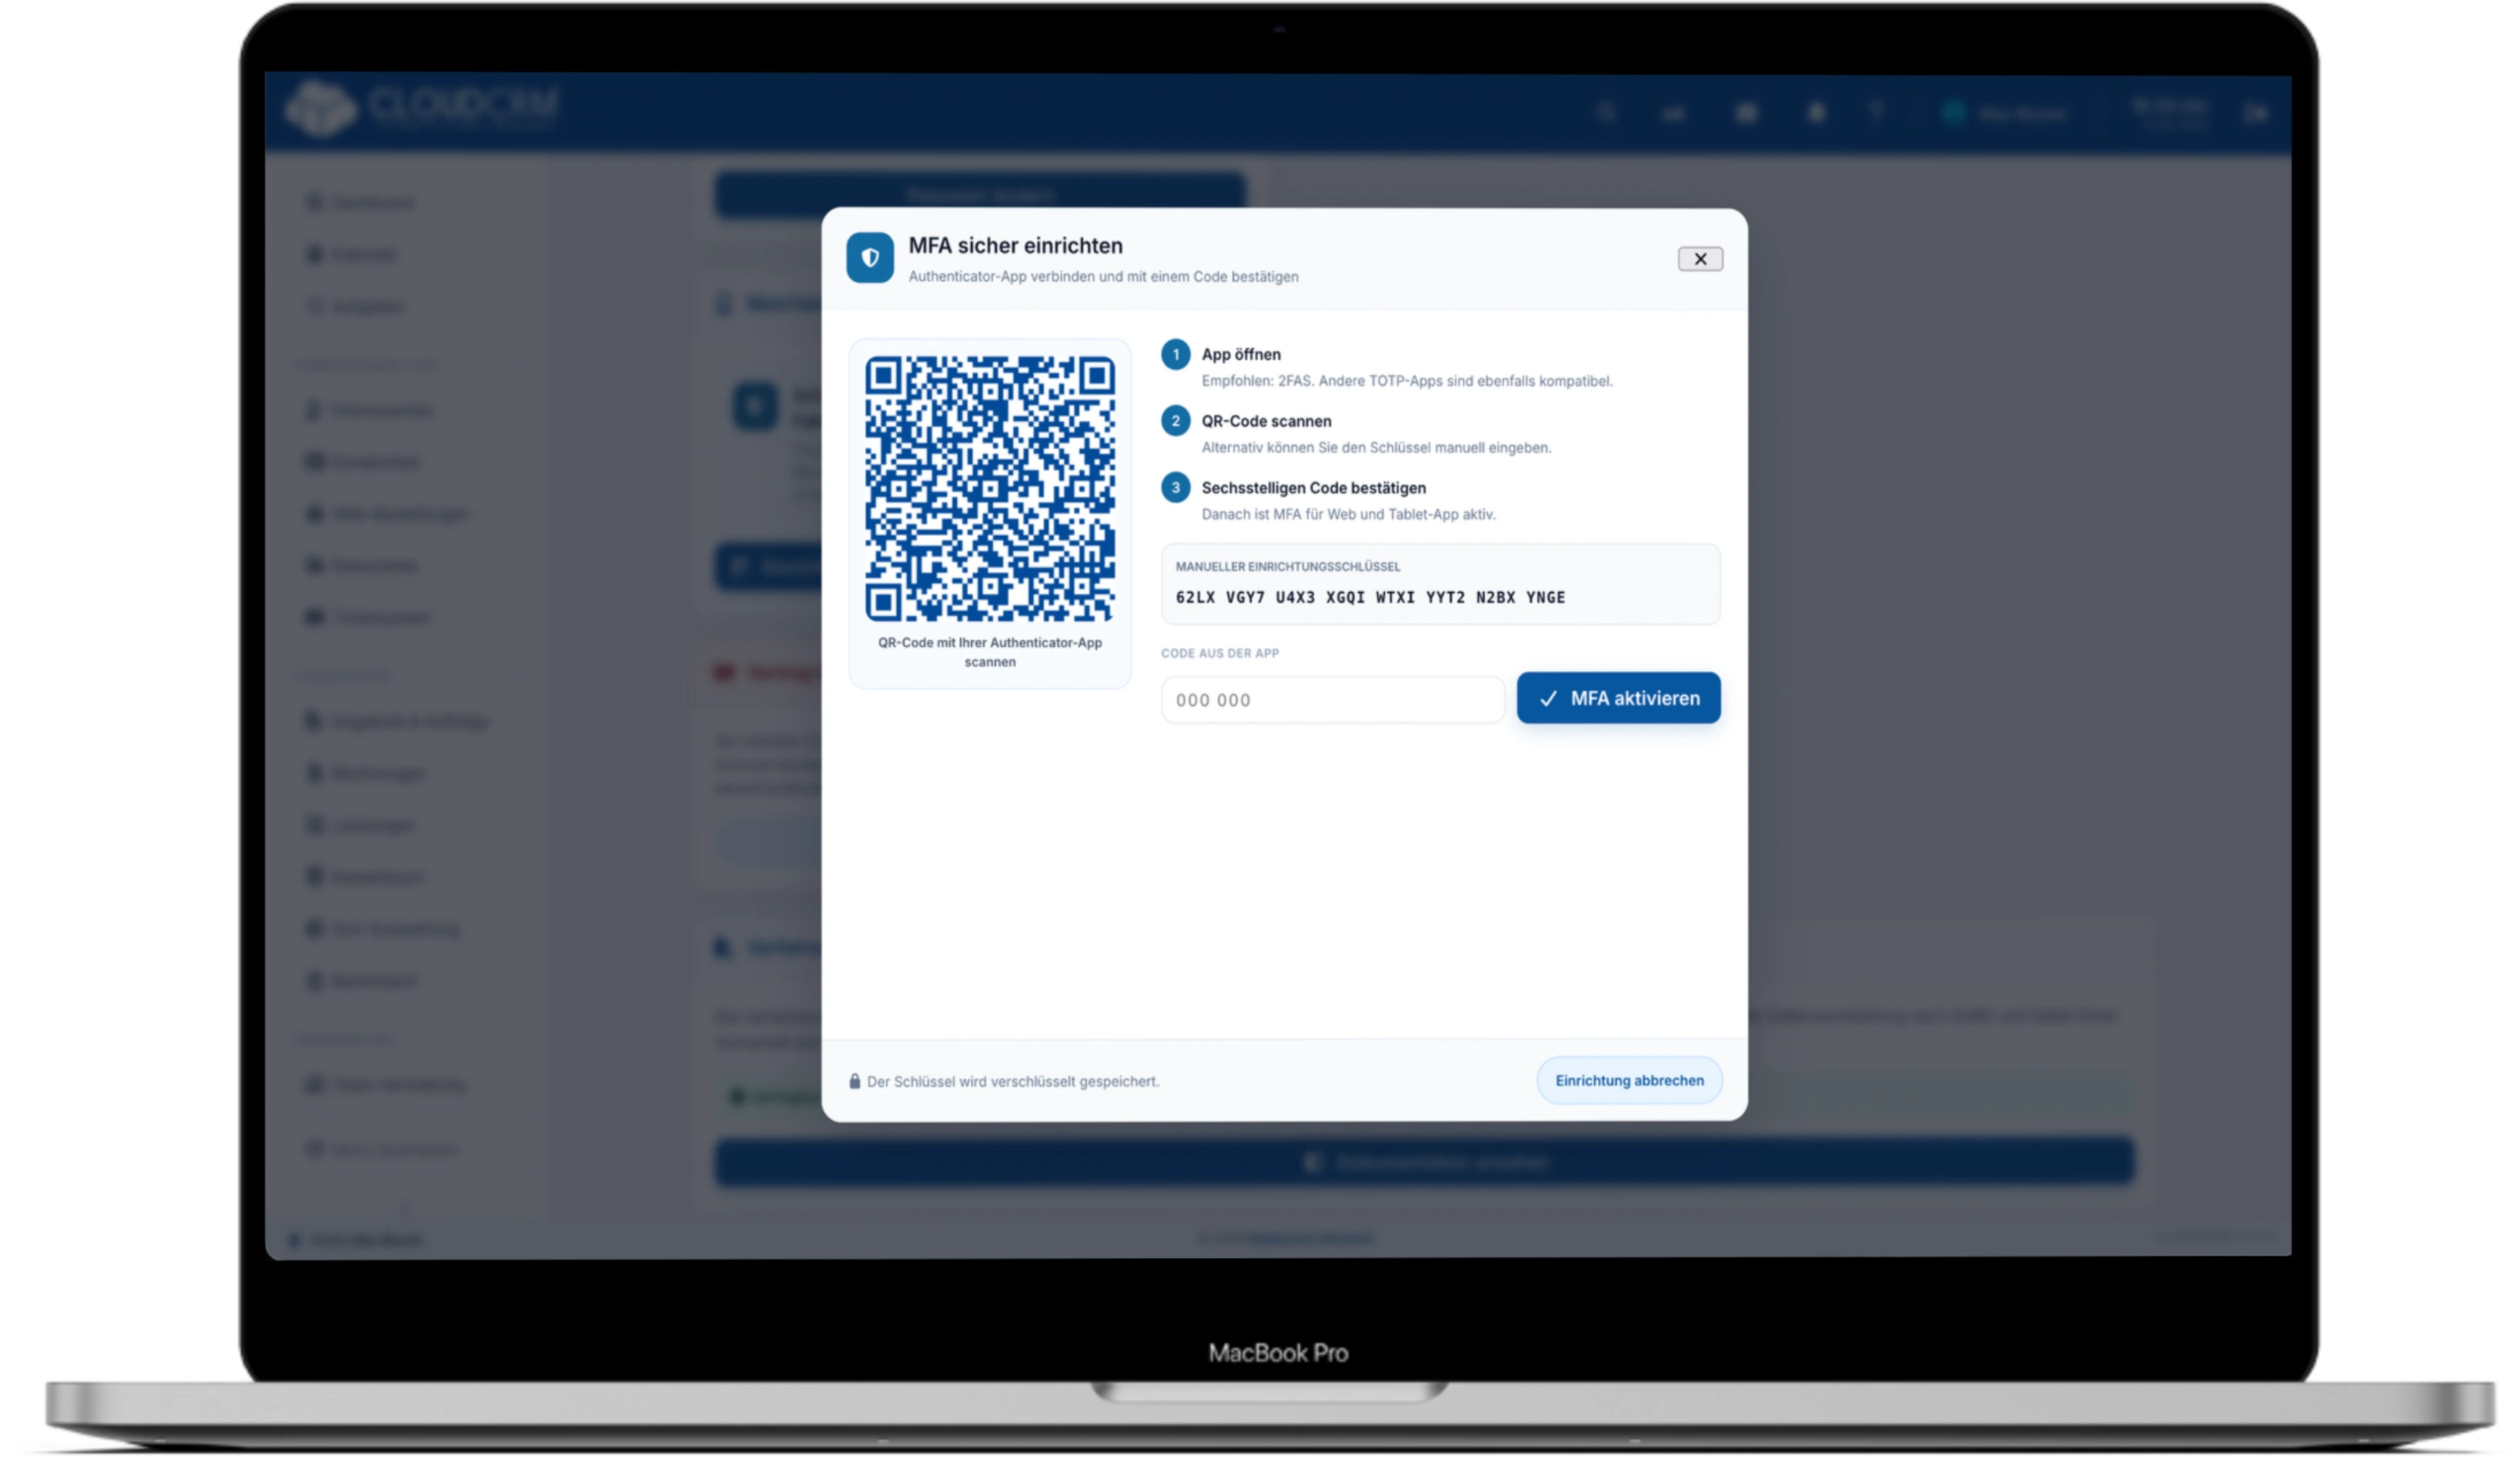
Task: Click the MFA aktivieren button
Action: (1618, 698)
